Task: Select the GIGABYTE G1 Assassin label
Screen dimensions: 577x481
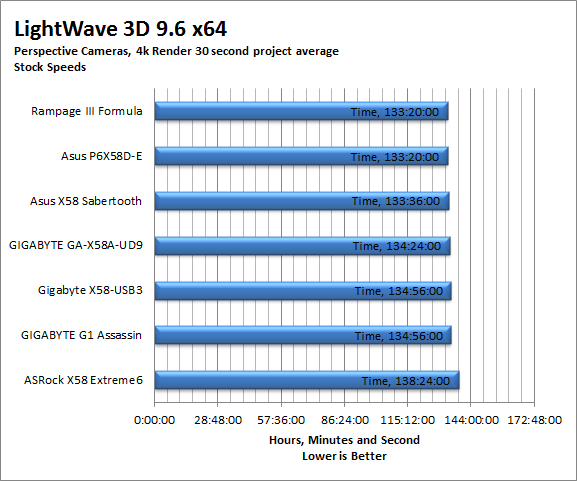Action: pos(81,335)
